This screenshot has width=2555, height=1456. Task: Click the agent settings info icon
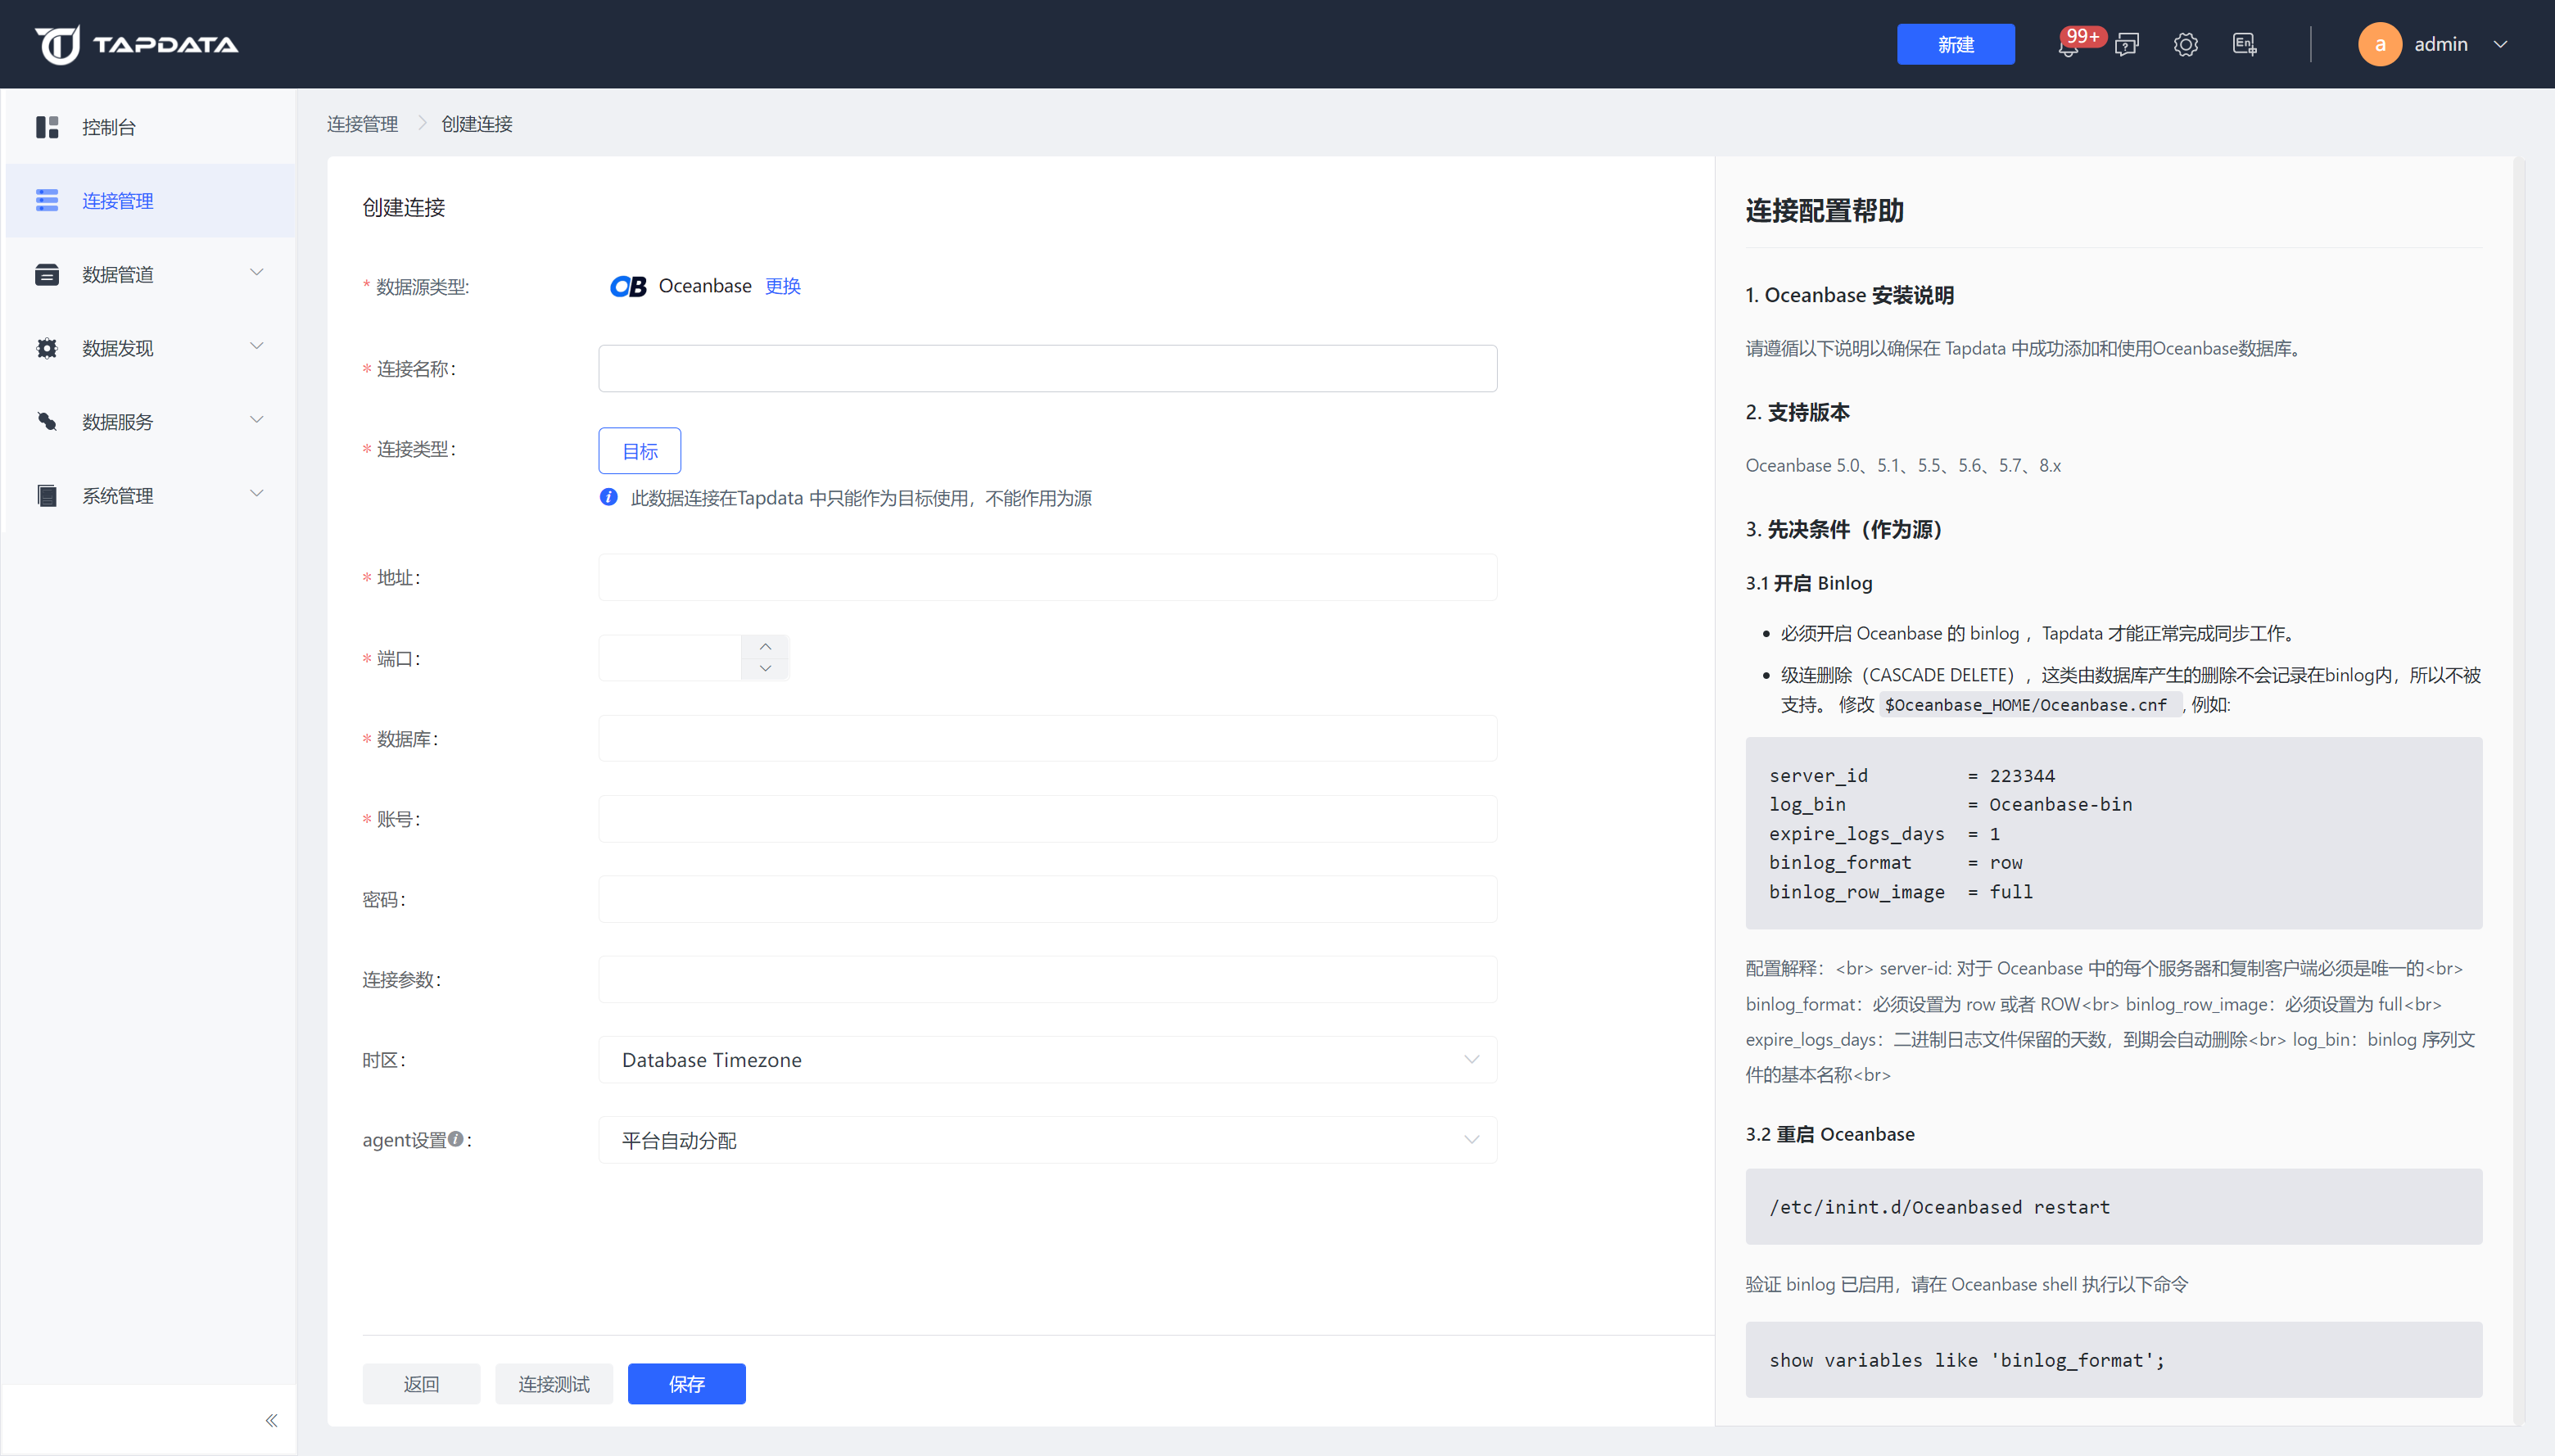coord(456,1139)
